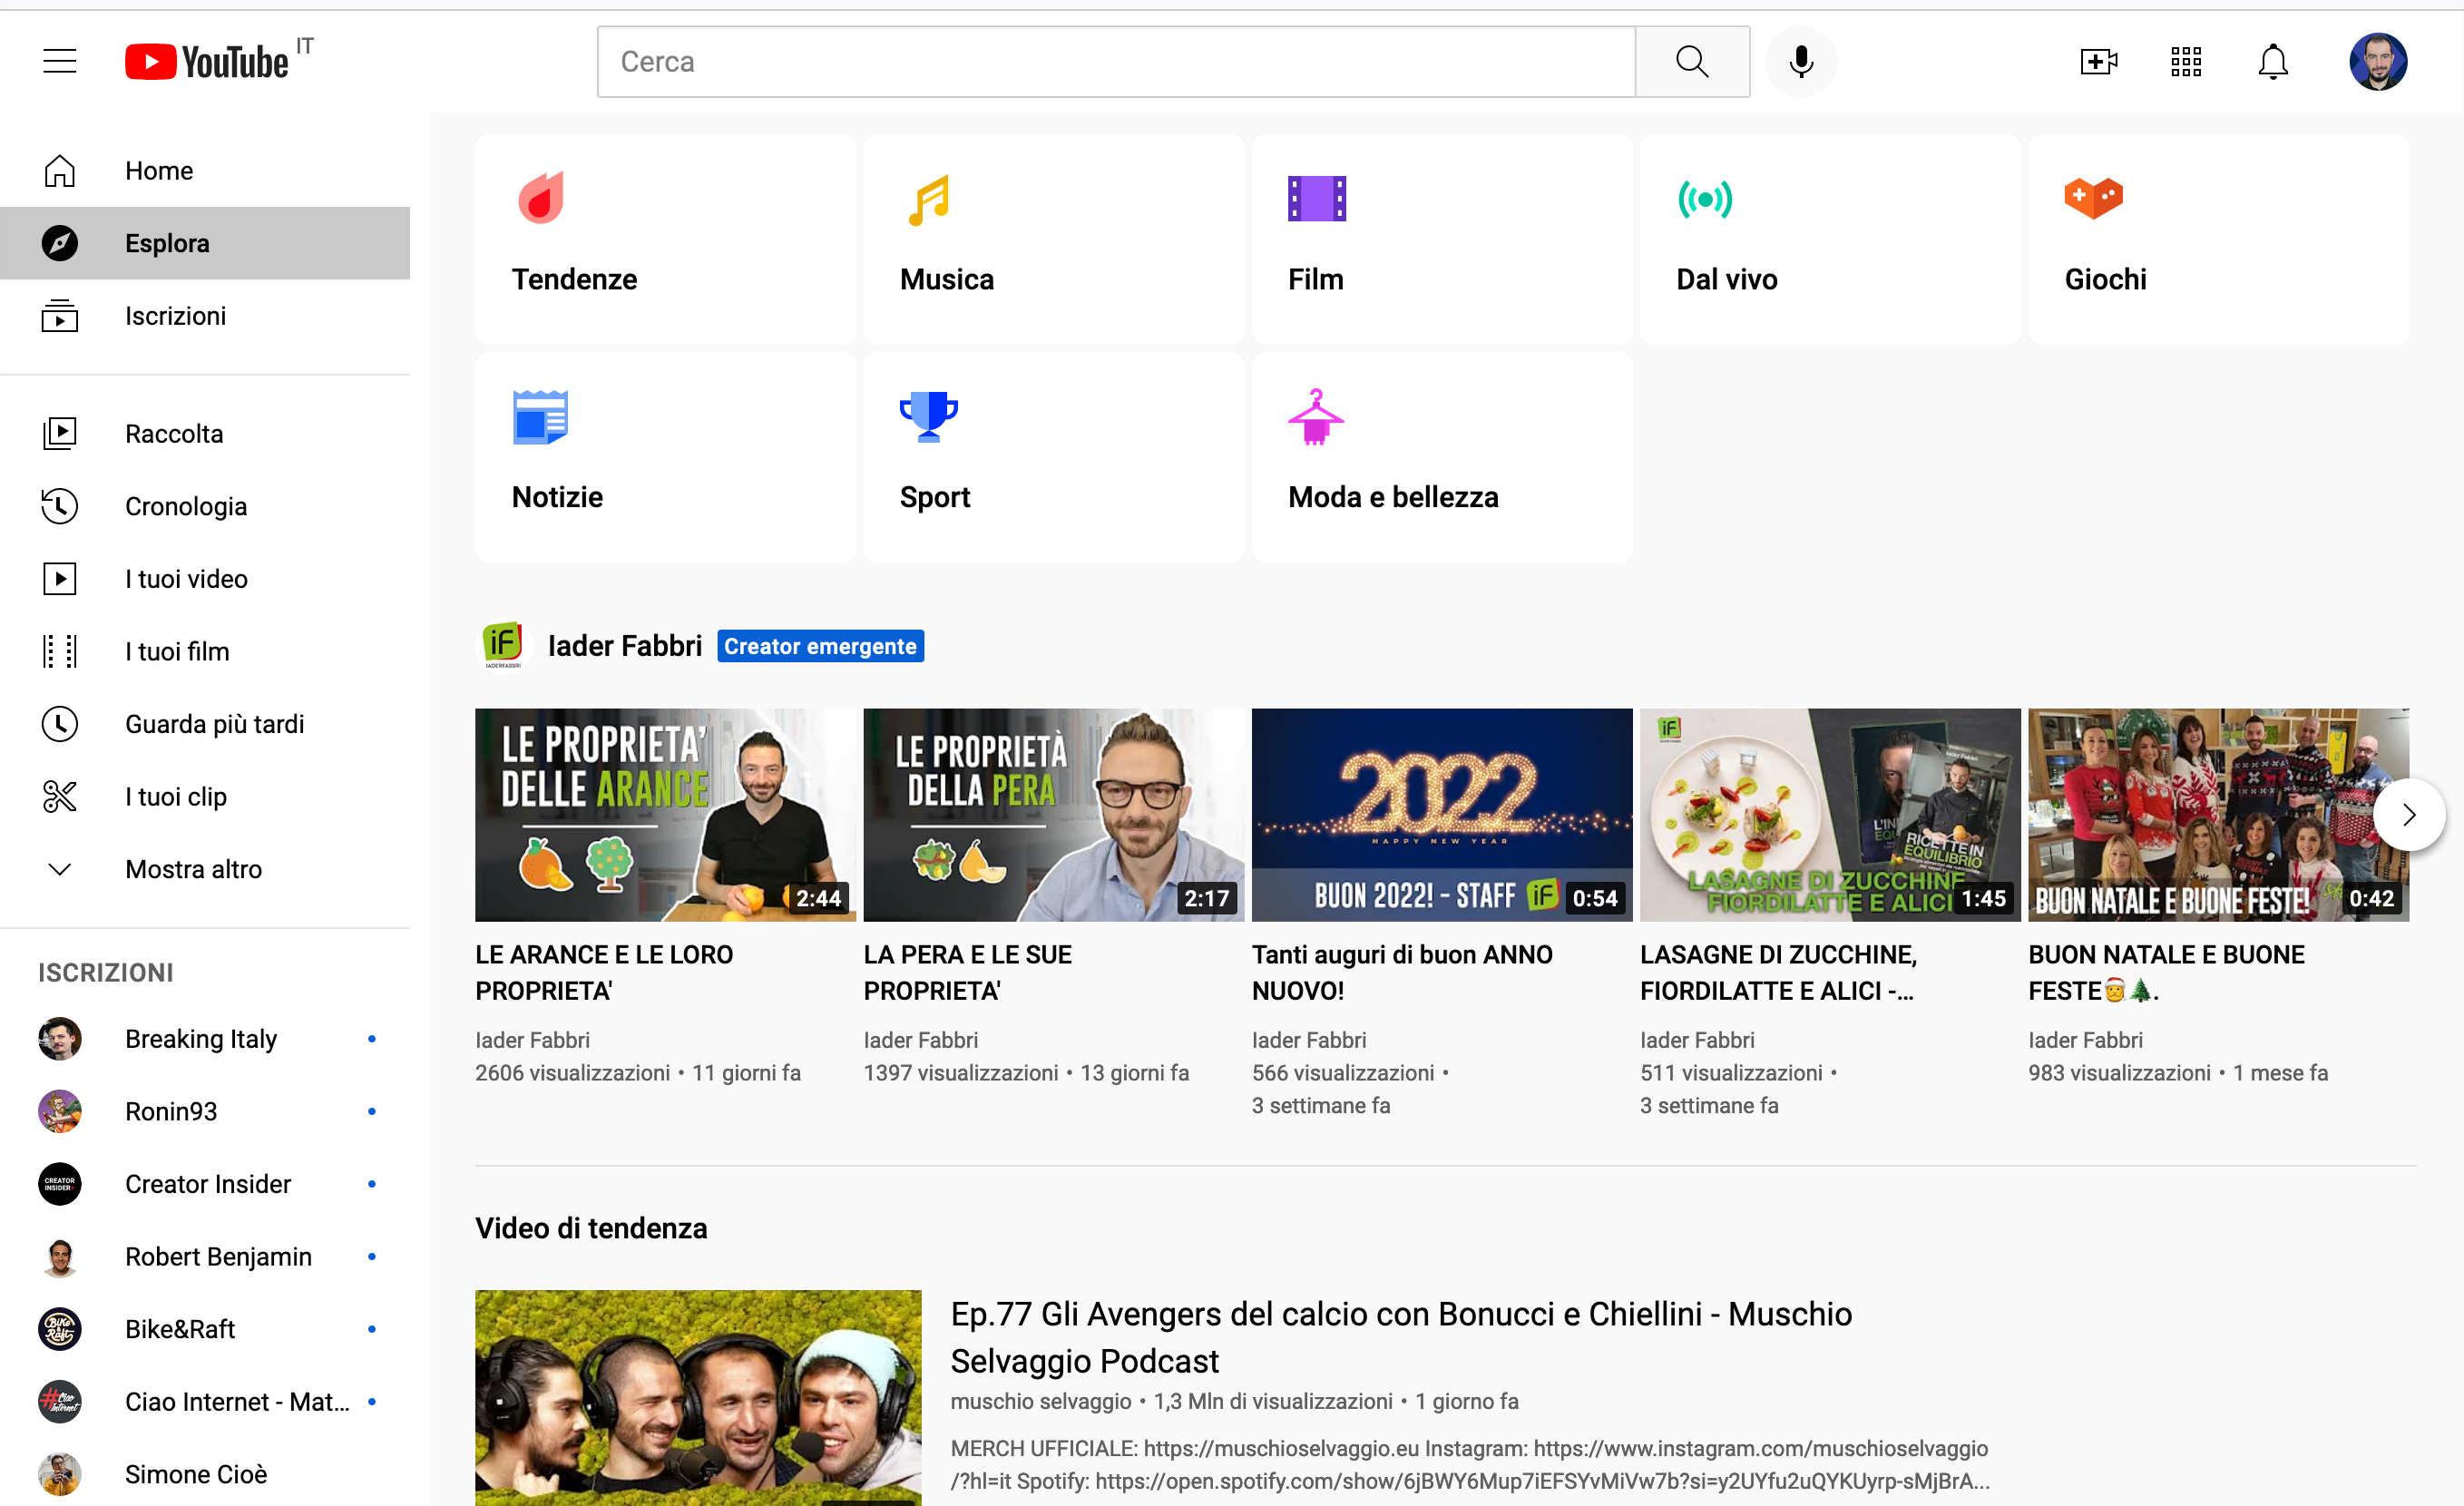Open the Film category card
2464x1506 pixels.
(1442, 240)
